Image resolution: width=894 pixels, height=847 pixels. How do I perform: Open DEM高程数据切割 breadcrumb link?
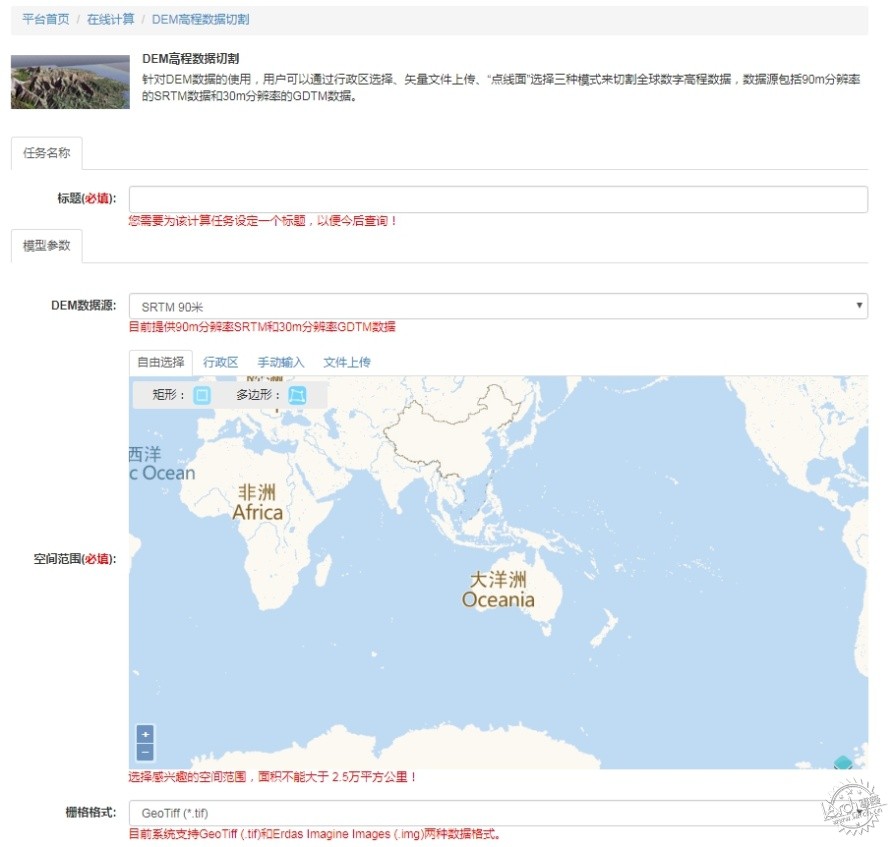200,19
